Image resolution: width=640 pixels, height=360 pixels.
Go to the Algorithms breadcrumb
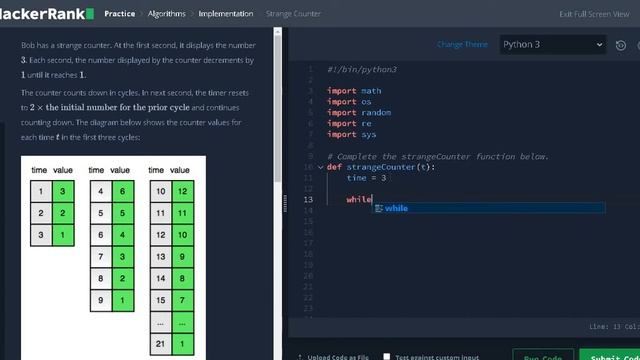tap(167, 14)
